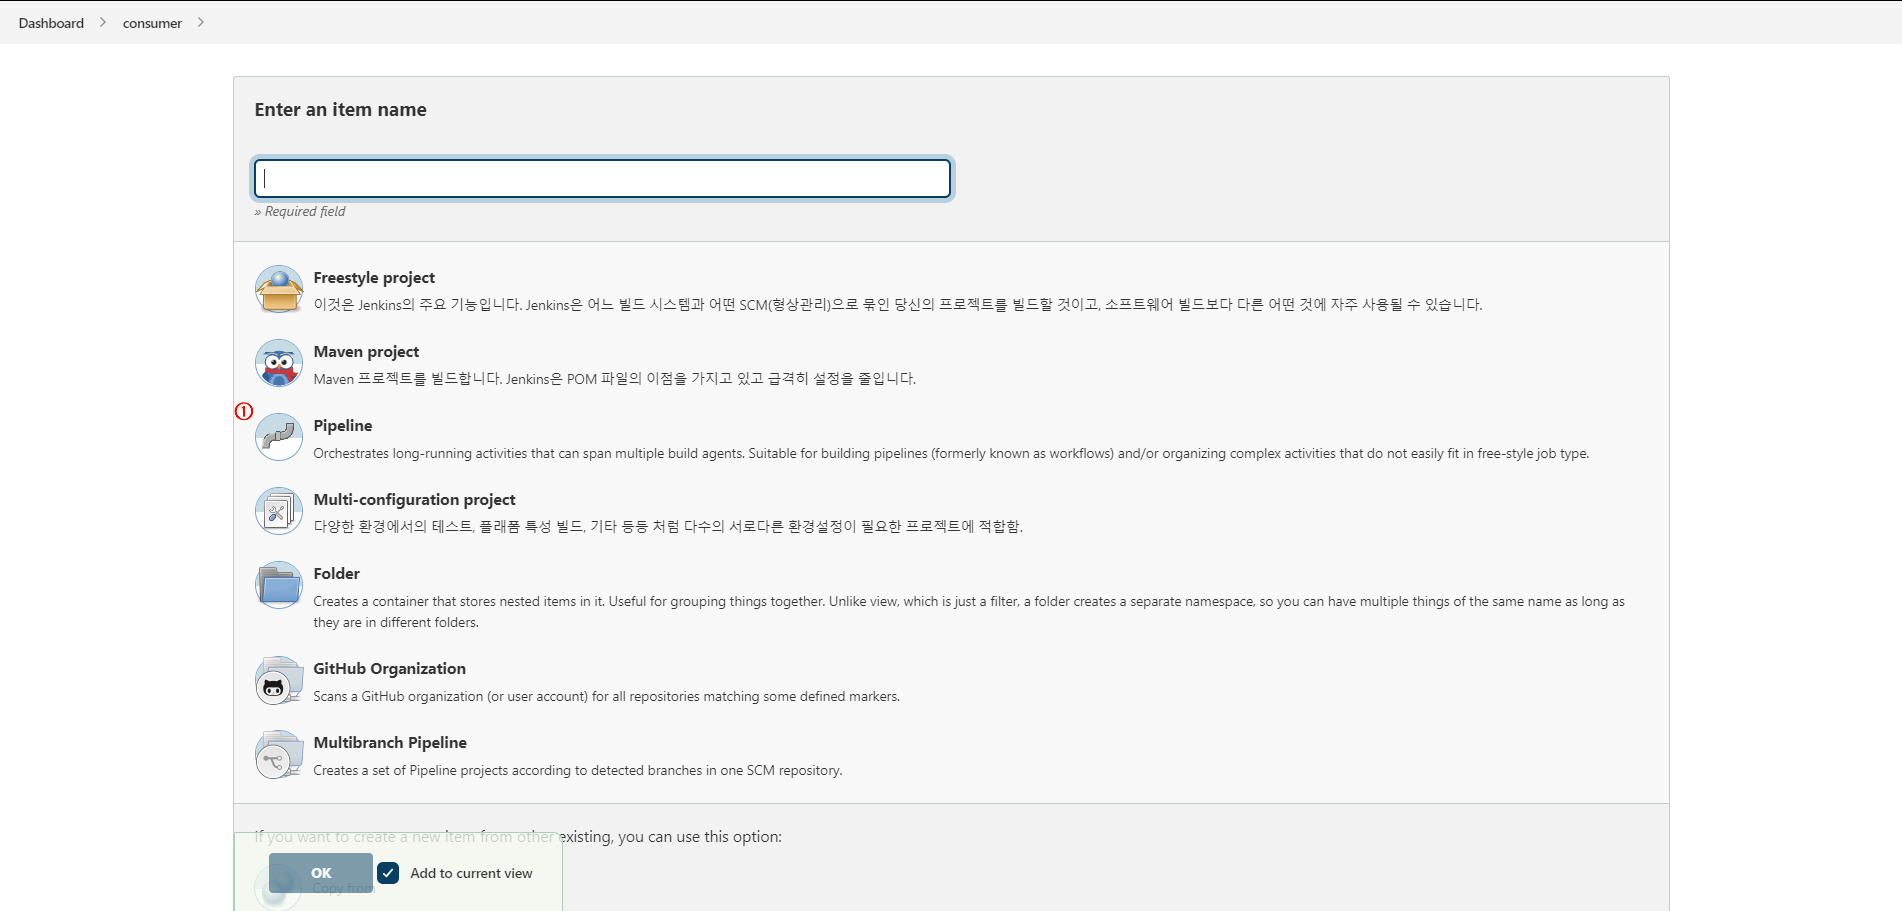Expand the Dashboard breadcrumb chevron
This screenshot has width=1902, height=911.
point(102,22)
